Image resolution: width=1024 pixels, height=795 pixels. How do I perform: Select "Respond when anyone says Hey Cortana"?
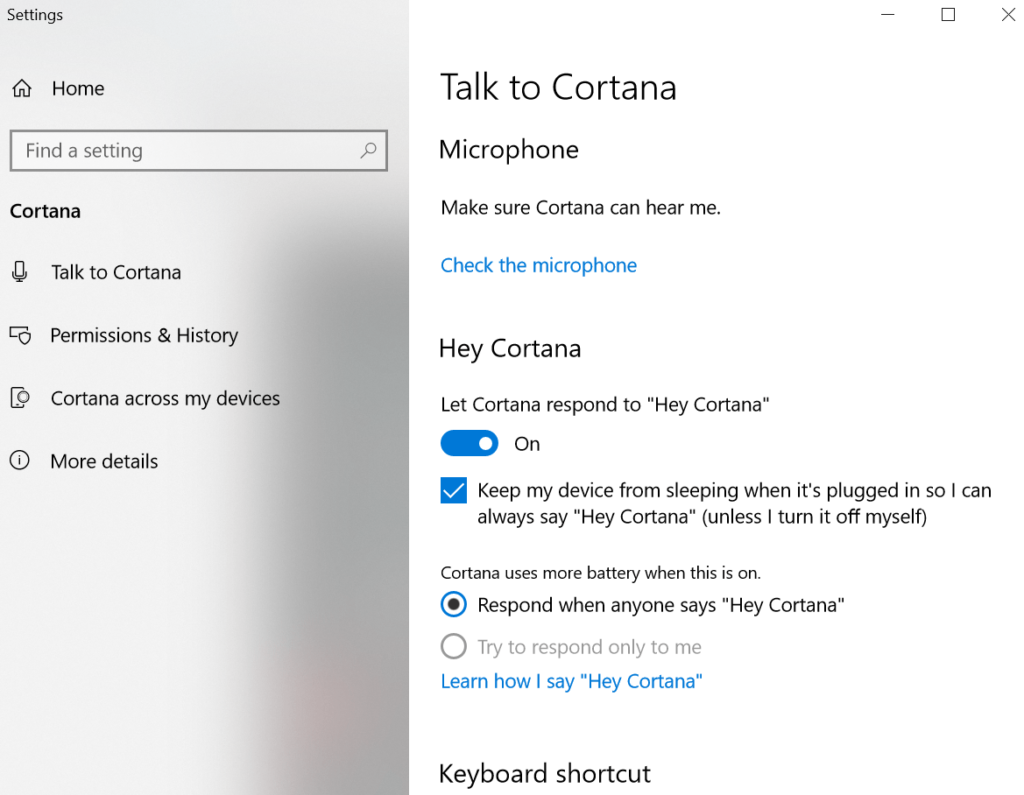pyautogui.click(x=454, y=605)
